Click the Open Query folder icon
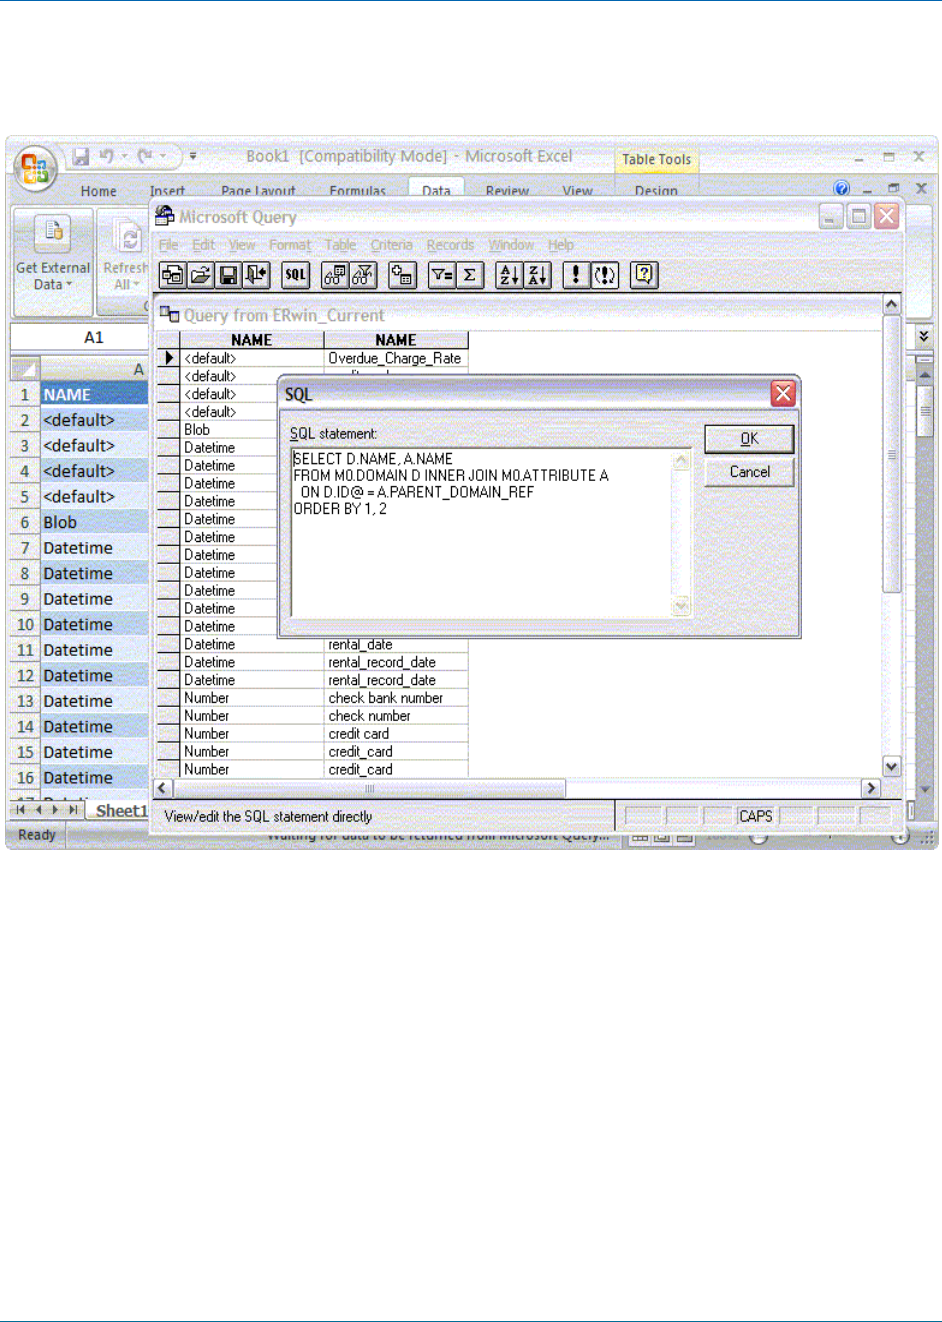 click(x=200, y=275)
